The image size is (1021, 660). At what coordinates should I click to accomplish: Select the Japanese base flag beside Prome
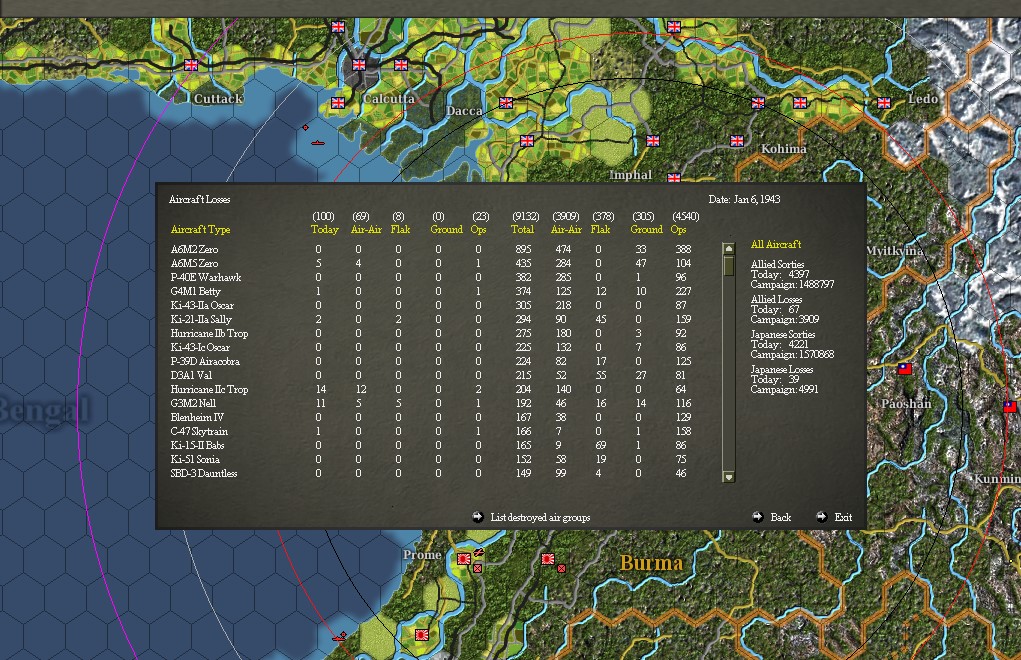pos(464,558)
